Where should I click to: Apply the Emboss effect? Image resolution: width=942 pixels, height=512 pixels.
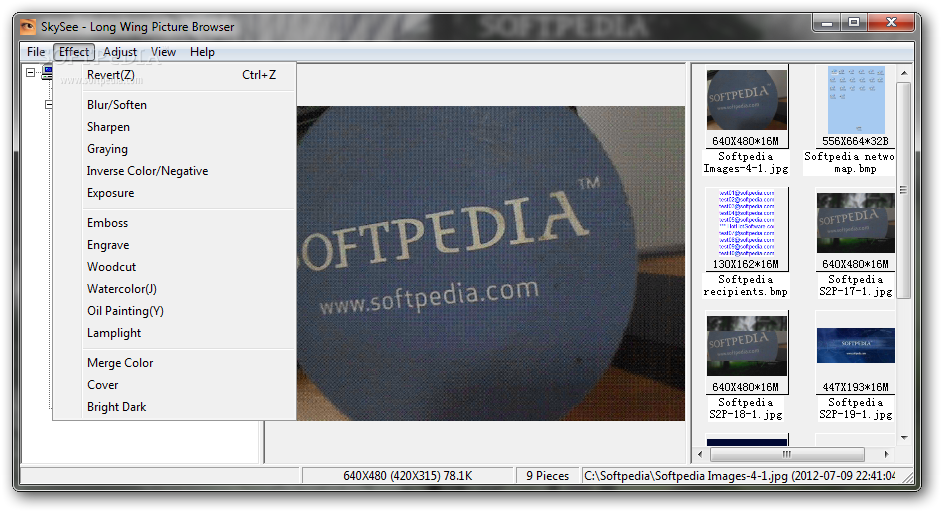click(174, 223)
